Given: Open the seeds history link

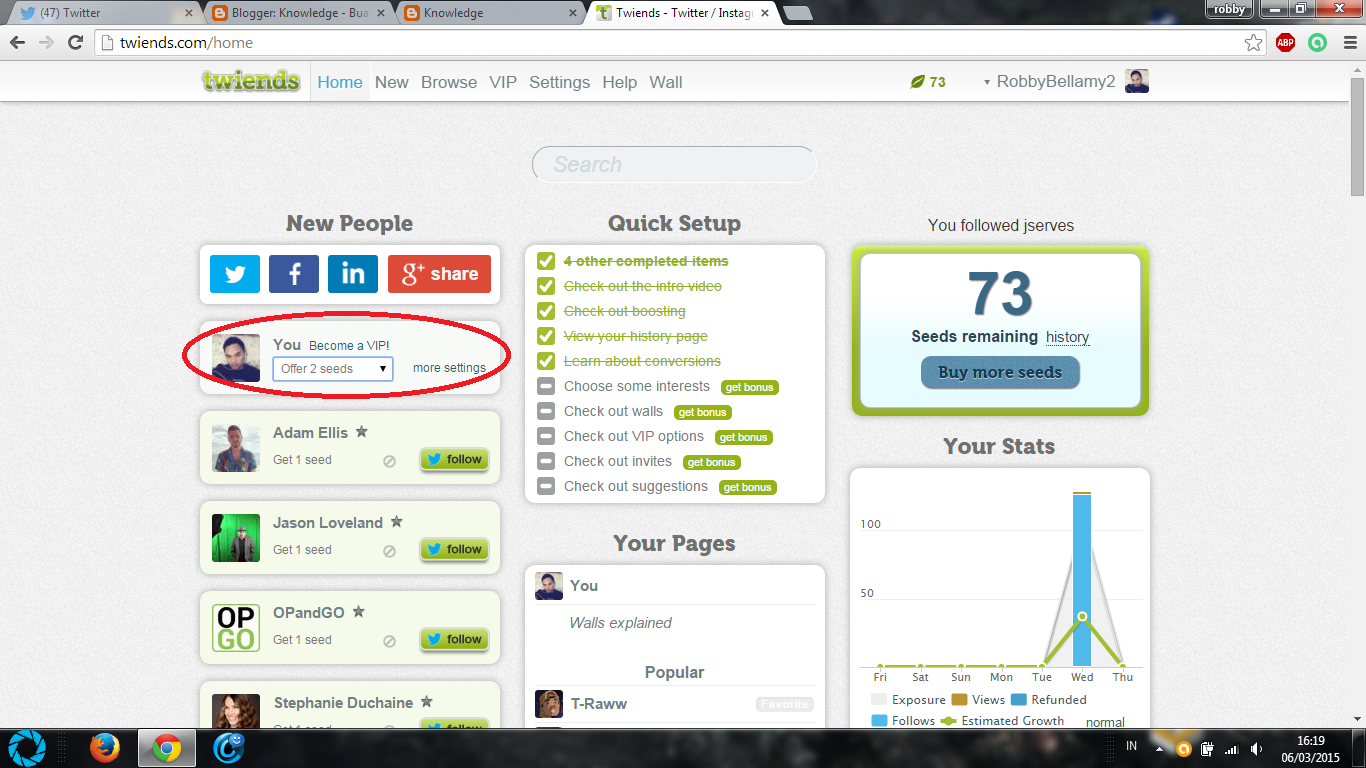Looking at the screenshot, I should pos(1067,337).
